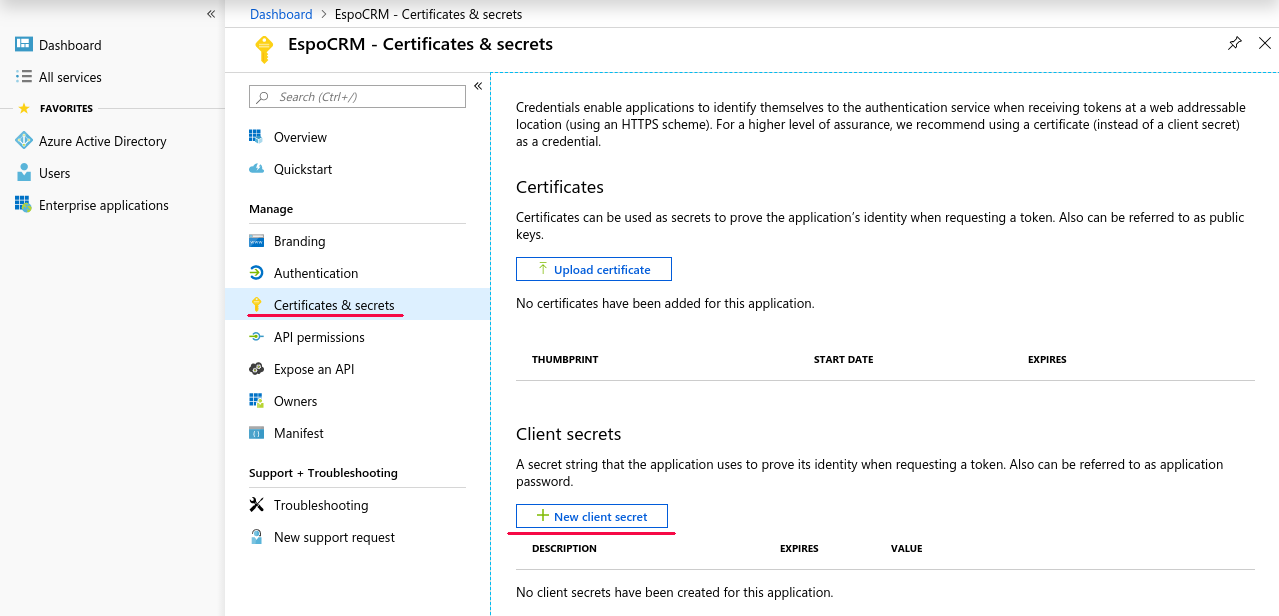Click the Authentication icon

pyautogui.click(x=256, y=273)
